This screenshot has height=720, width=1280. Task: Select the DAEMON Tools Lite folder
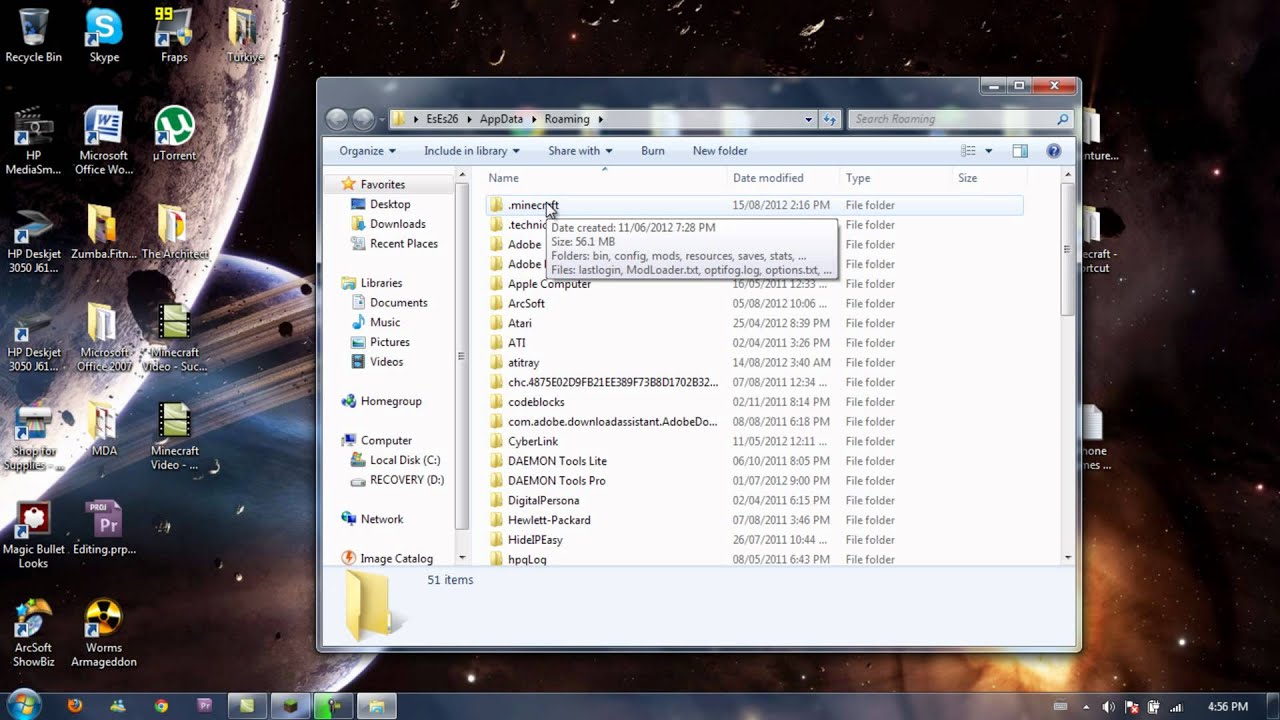pyautogui.click(x=755, y=461)
